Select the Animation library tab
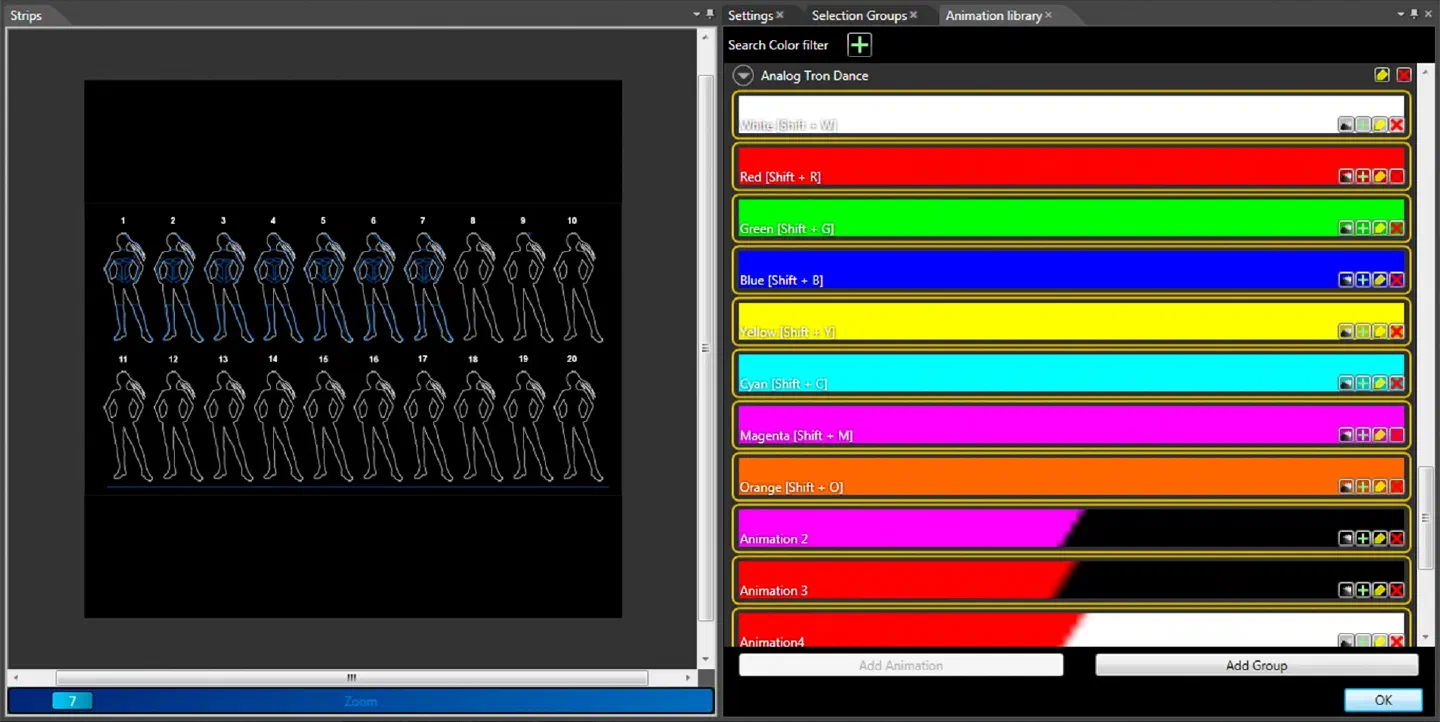 [x=993, y=15]
